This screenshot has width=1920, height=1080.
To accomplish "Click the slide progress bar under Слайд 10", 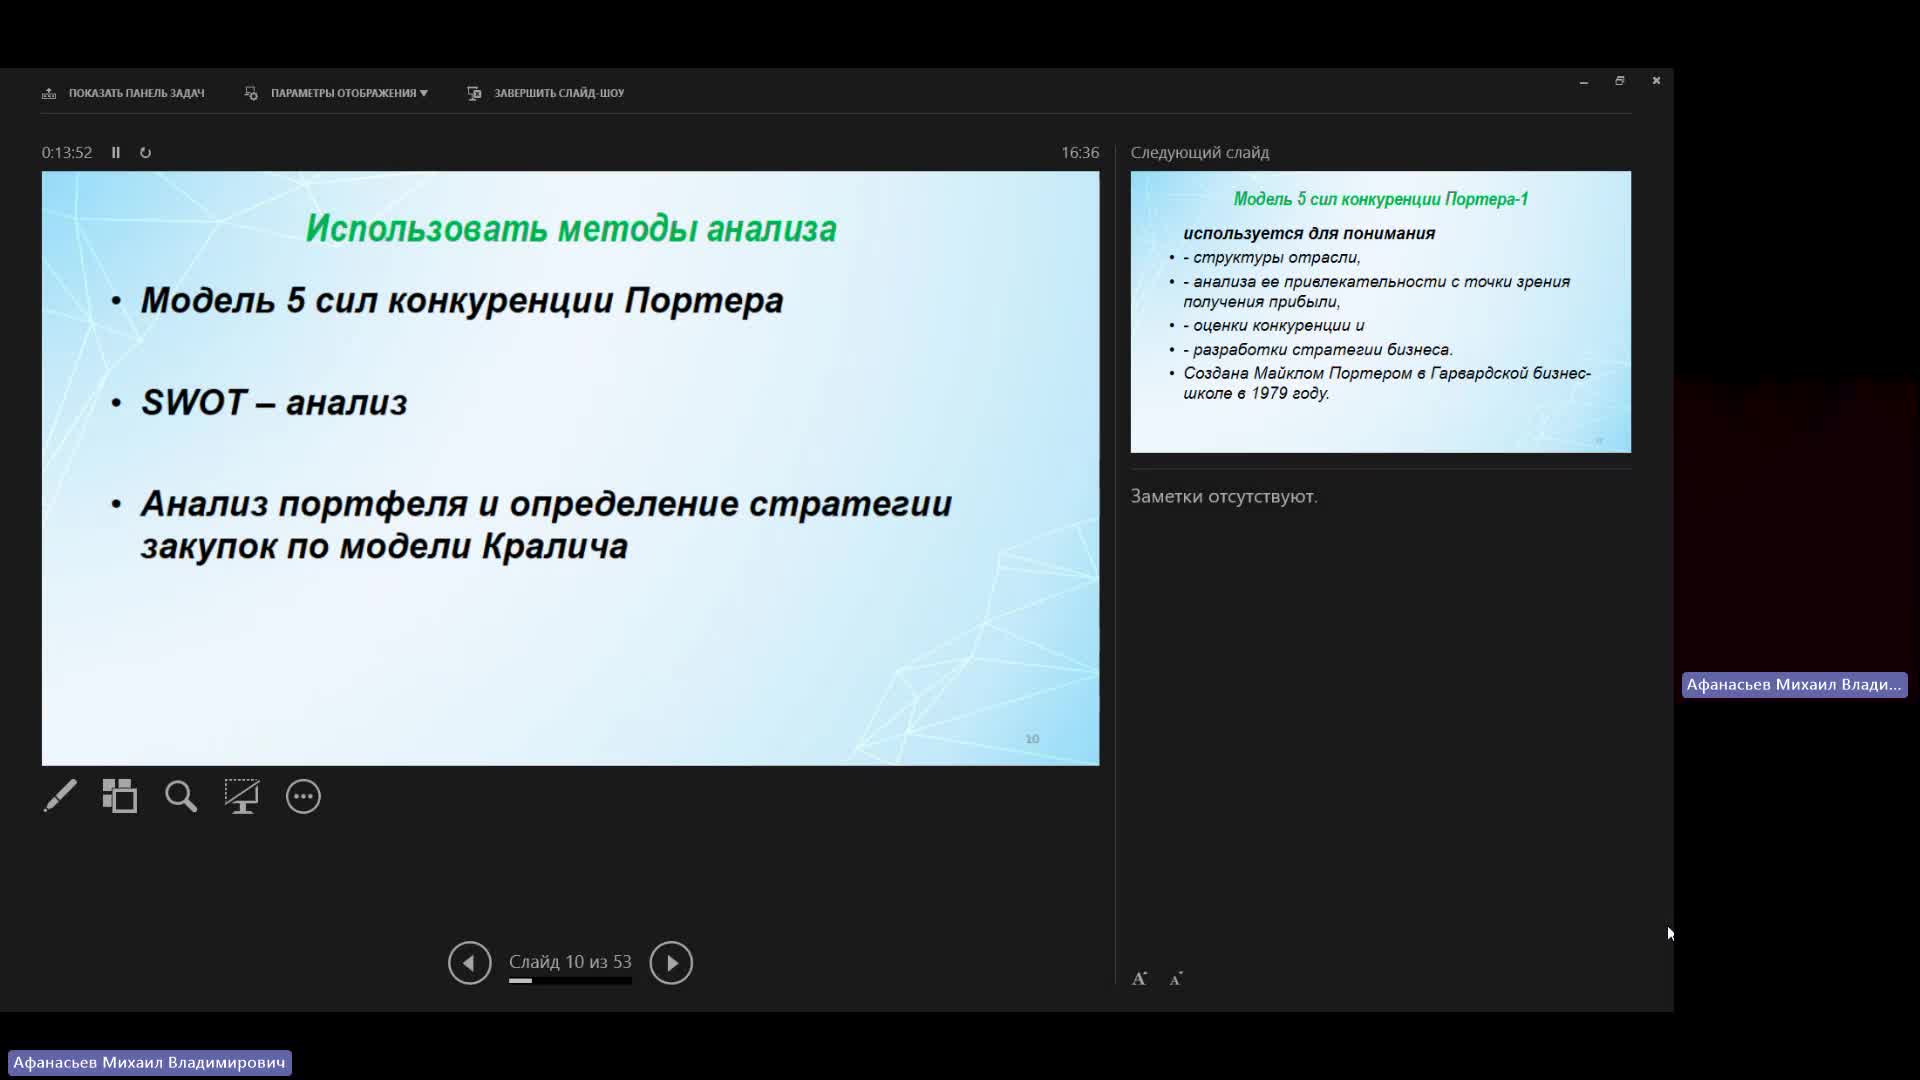I will [570, 981].
